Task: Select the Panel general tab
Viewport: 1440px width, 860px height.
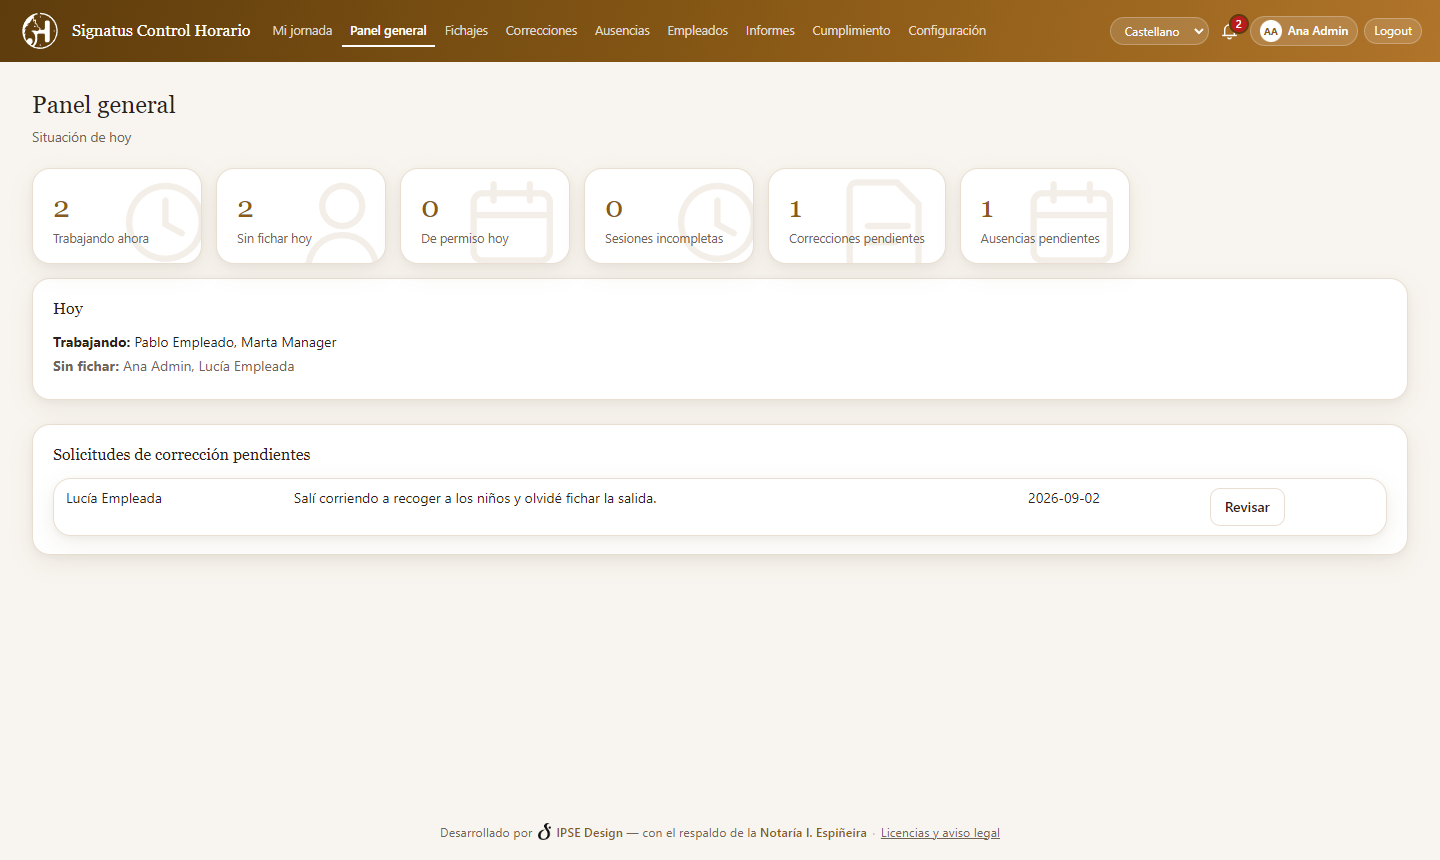Action: (x=388, y=31)
